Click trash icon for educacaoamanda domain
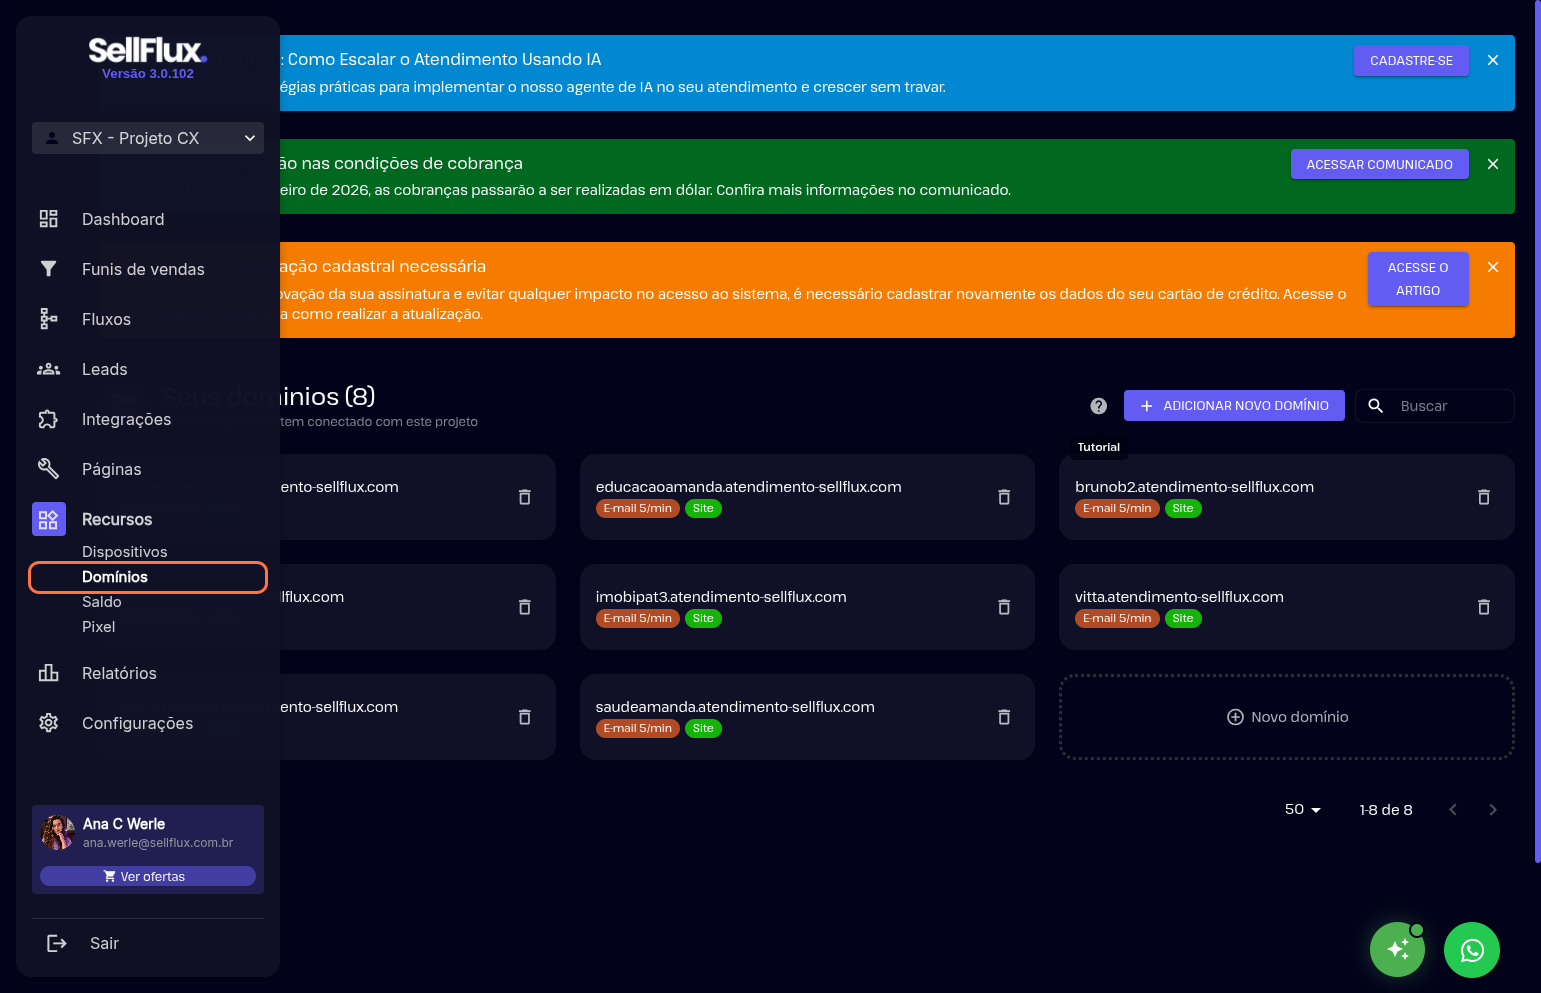This screenshot has height=993, width=1541. 1004,497
